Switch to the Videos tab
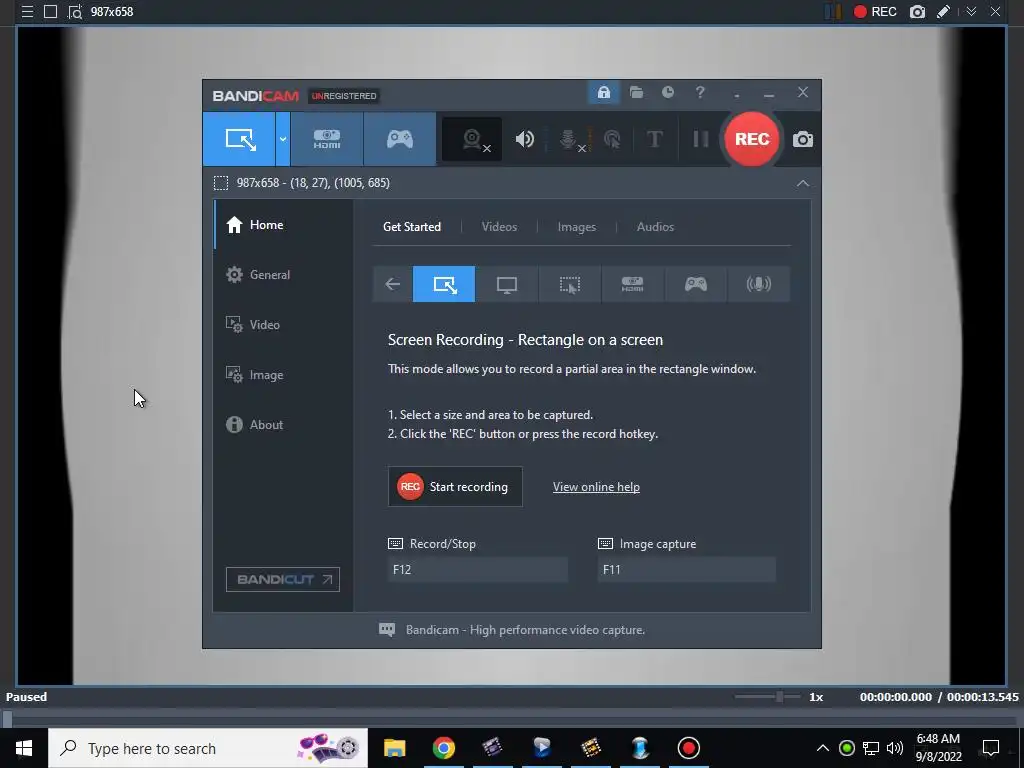The height and width of the screenshot is (768, 1024). [499, 227]
